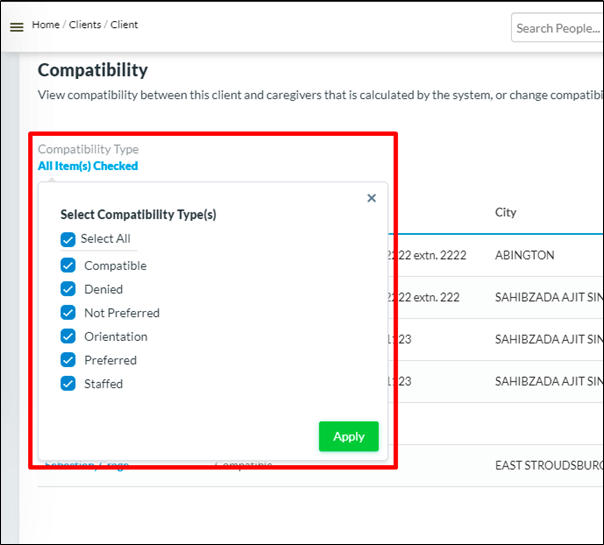
Task: Click the EAST STROUDSBURG city cell
Action: click(x=548, y=466)
